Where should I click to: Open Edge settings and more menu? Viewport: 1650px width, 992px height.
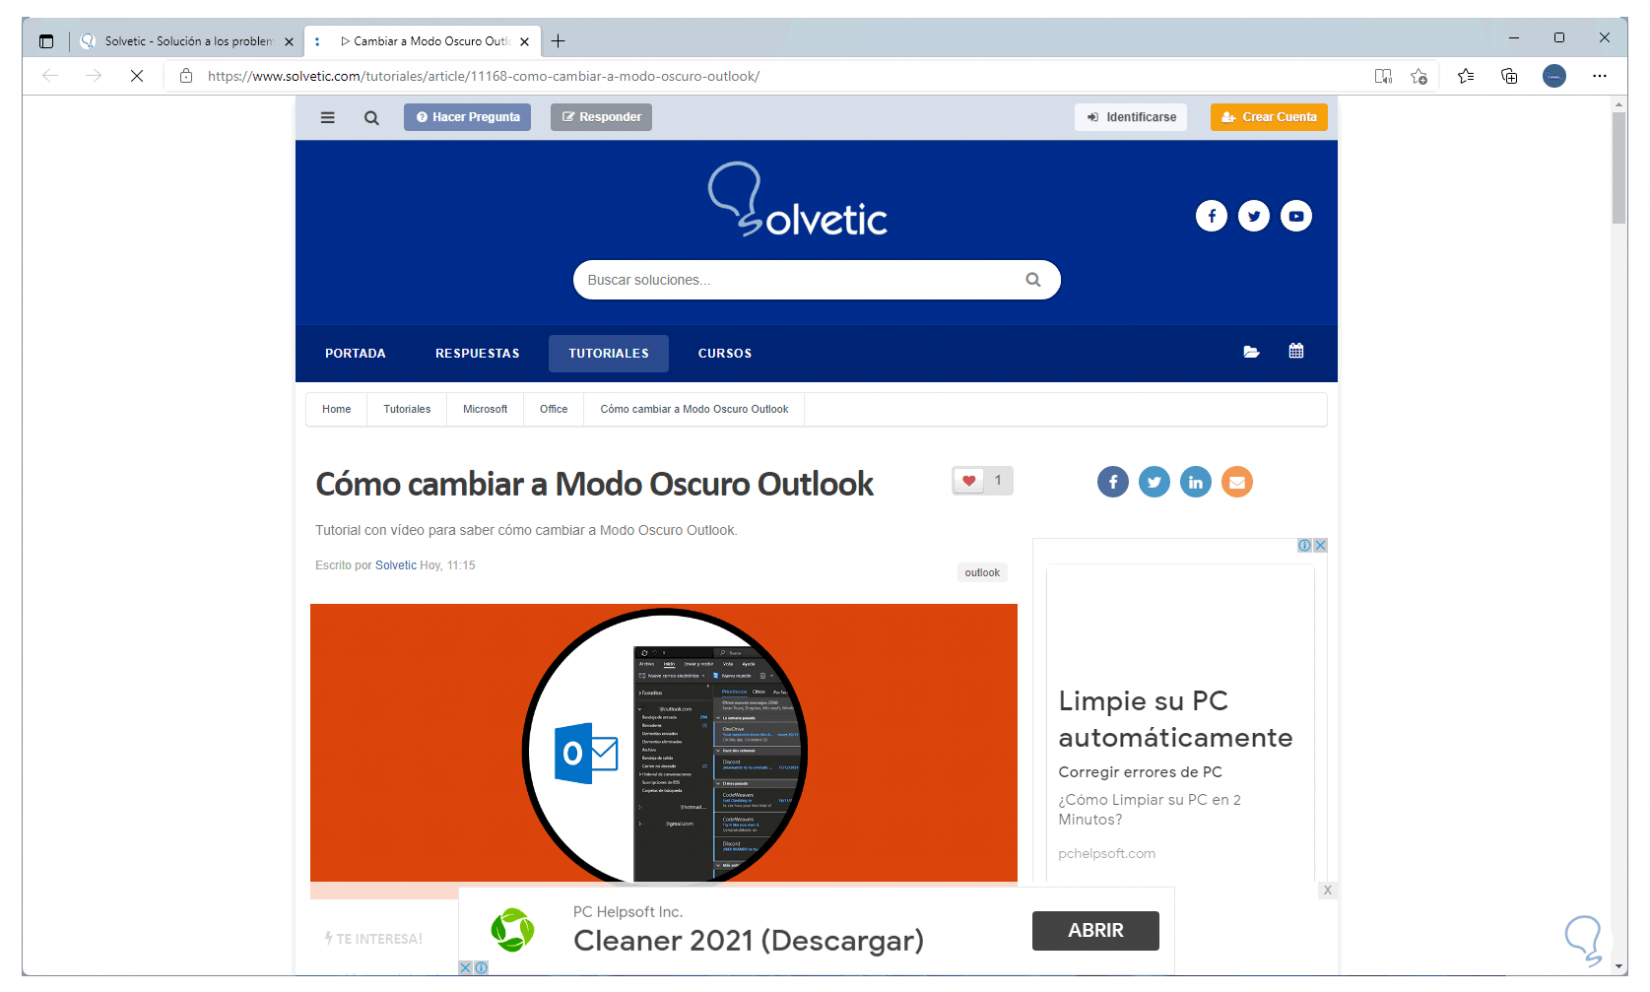[1600, 76]
